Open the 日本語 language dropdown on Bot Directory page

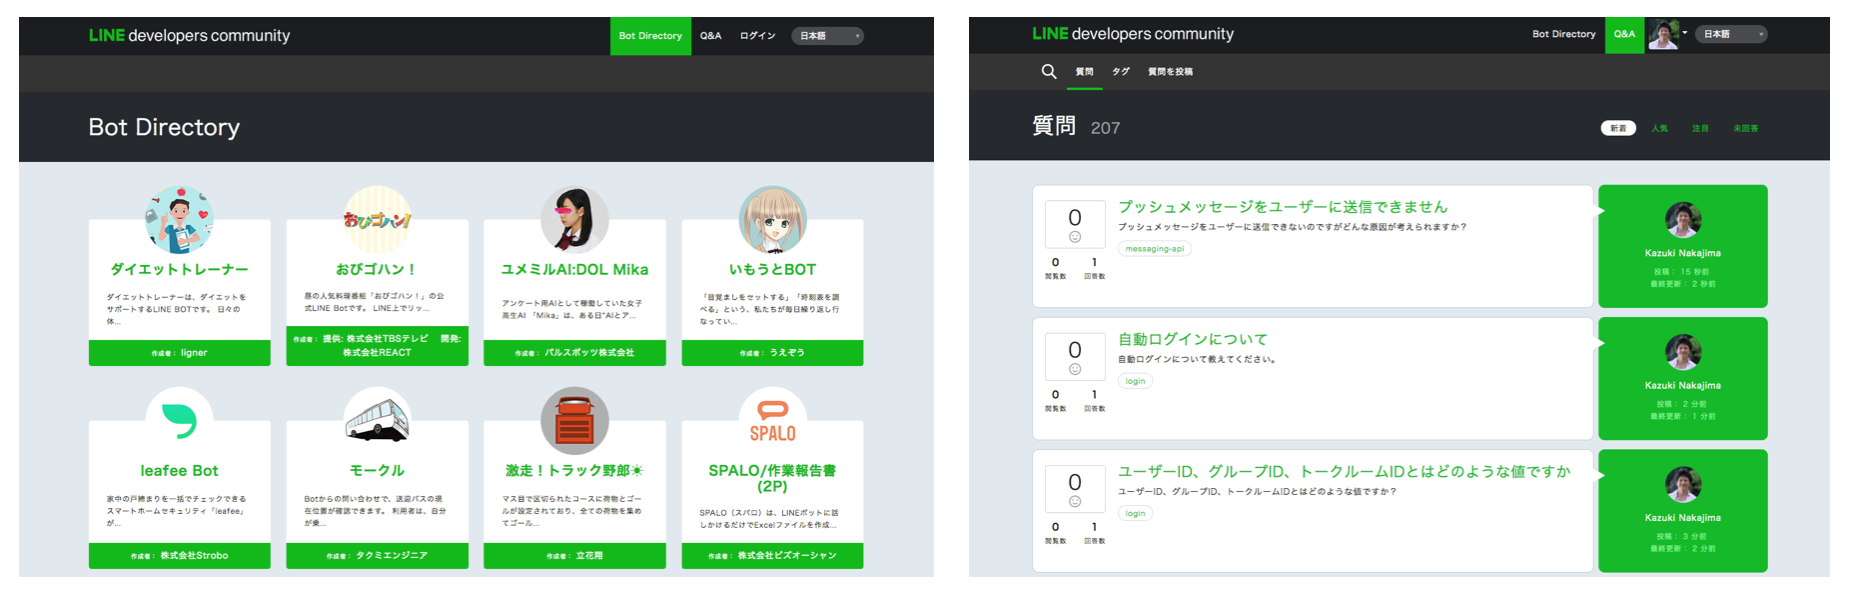pos(828,36)
